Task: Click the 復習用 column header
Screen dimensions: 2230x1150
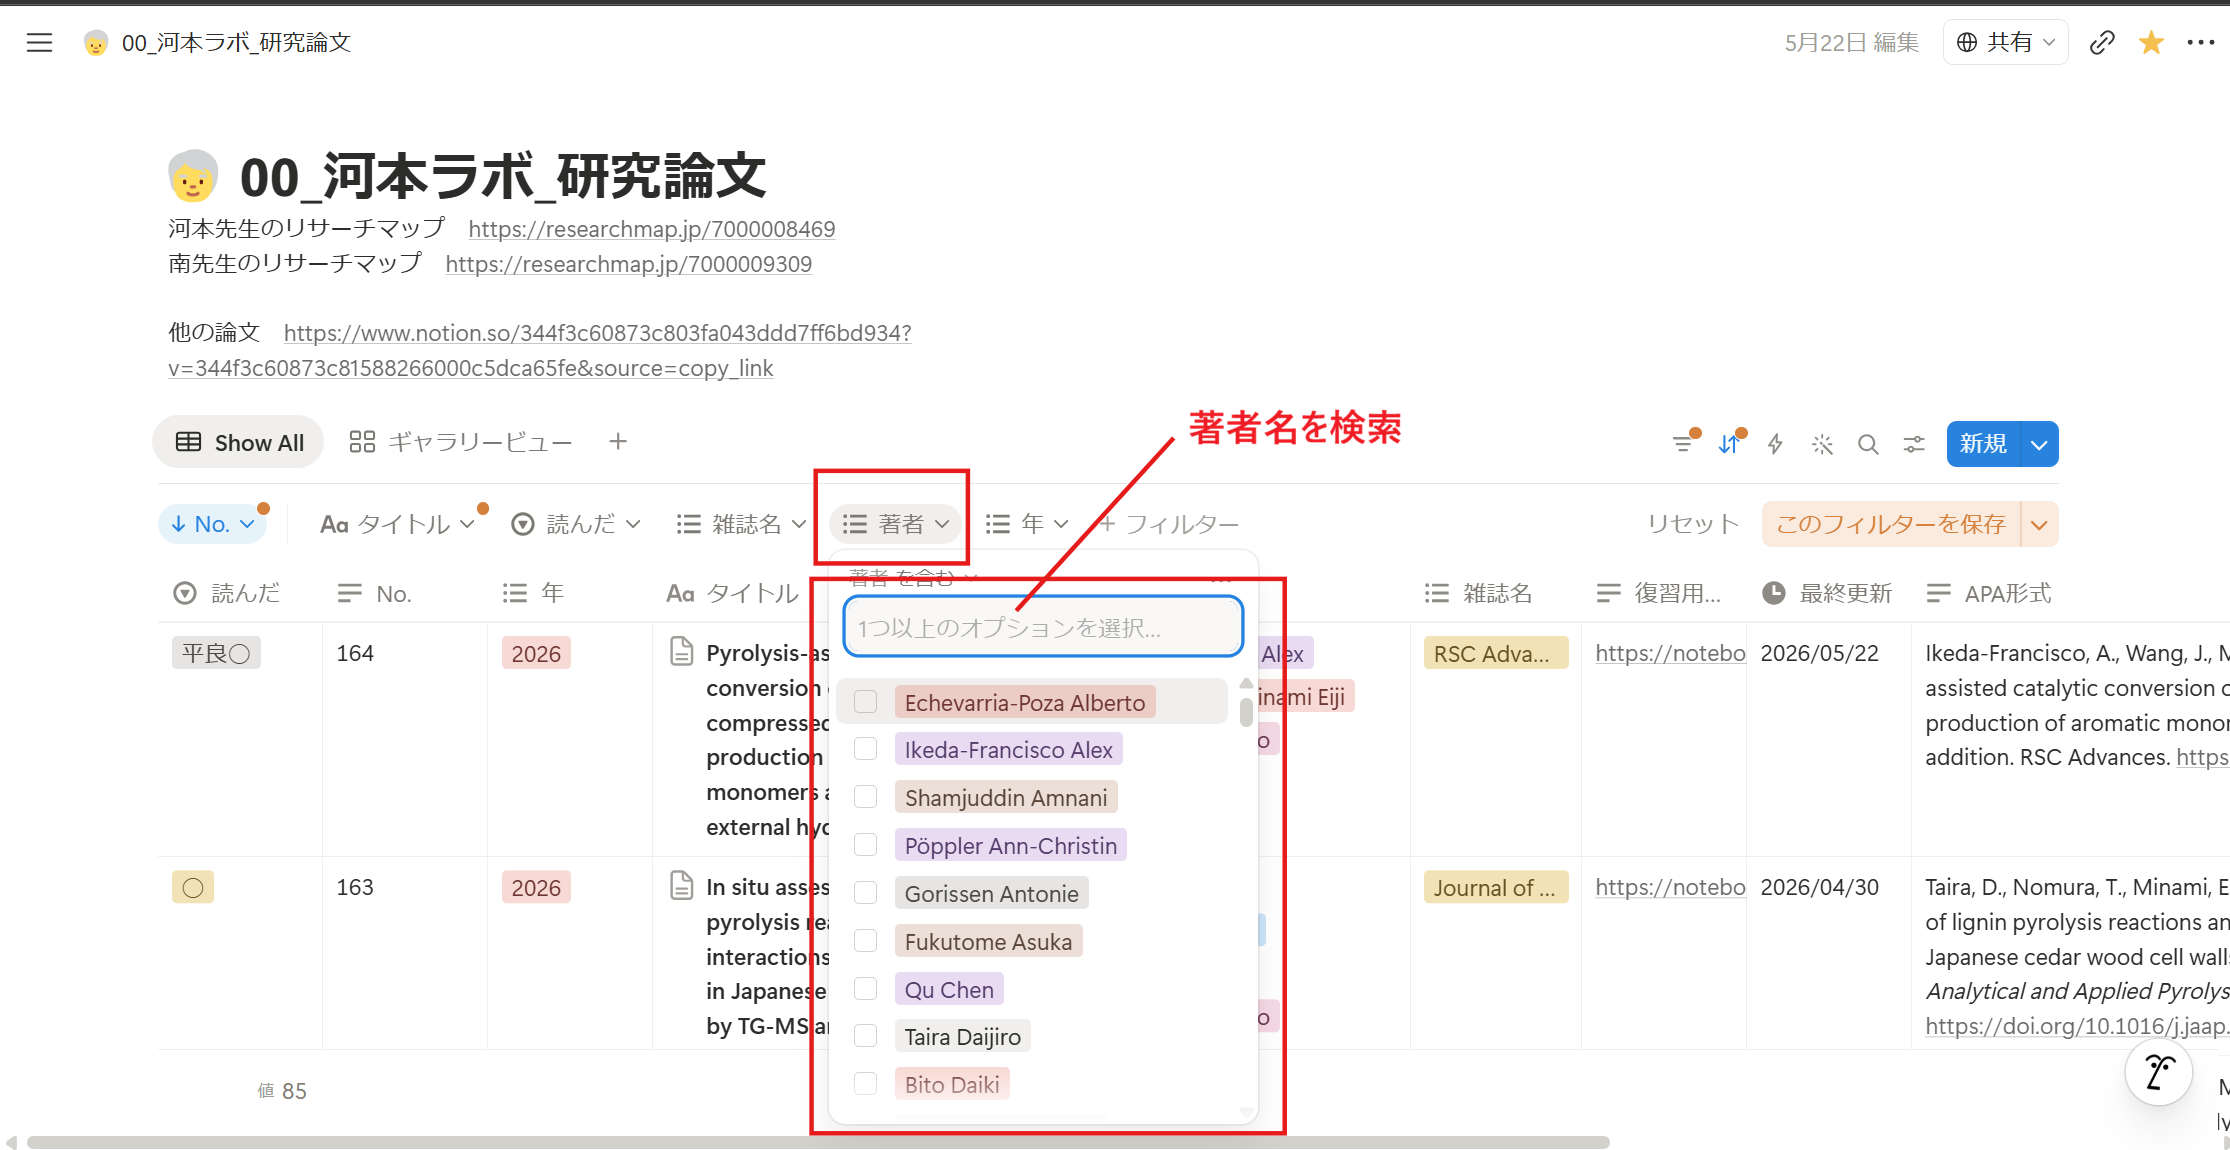Action: (x=1659, y=593)
